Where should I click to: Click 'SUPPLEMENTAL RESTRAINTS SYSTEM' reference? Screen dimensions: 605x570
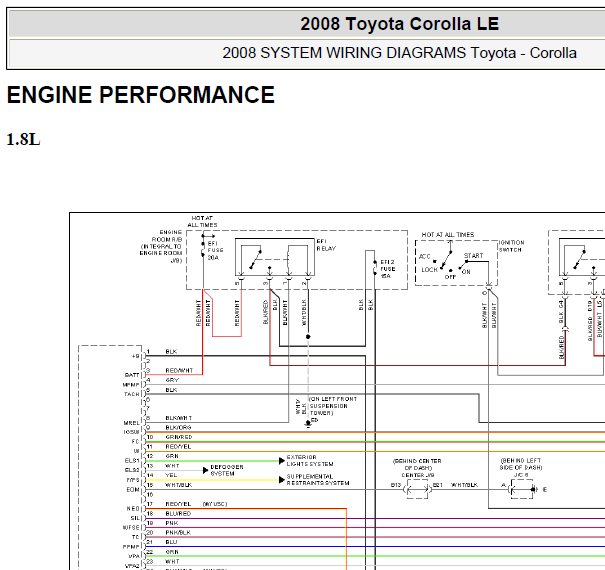click(x=318, y=480)
